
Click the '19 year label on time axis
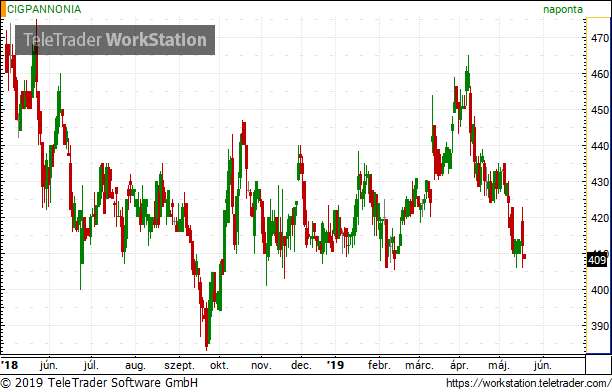click(x=335, y=365)
